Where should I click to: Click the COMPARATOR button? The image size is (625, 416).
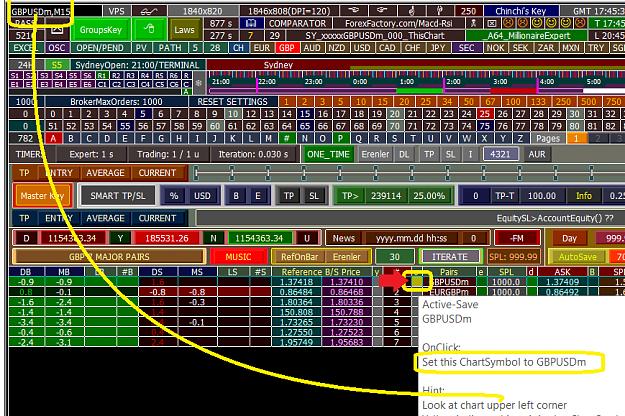(x=297, y=24)
